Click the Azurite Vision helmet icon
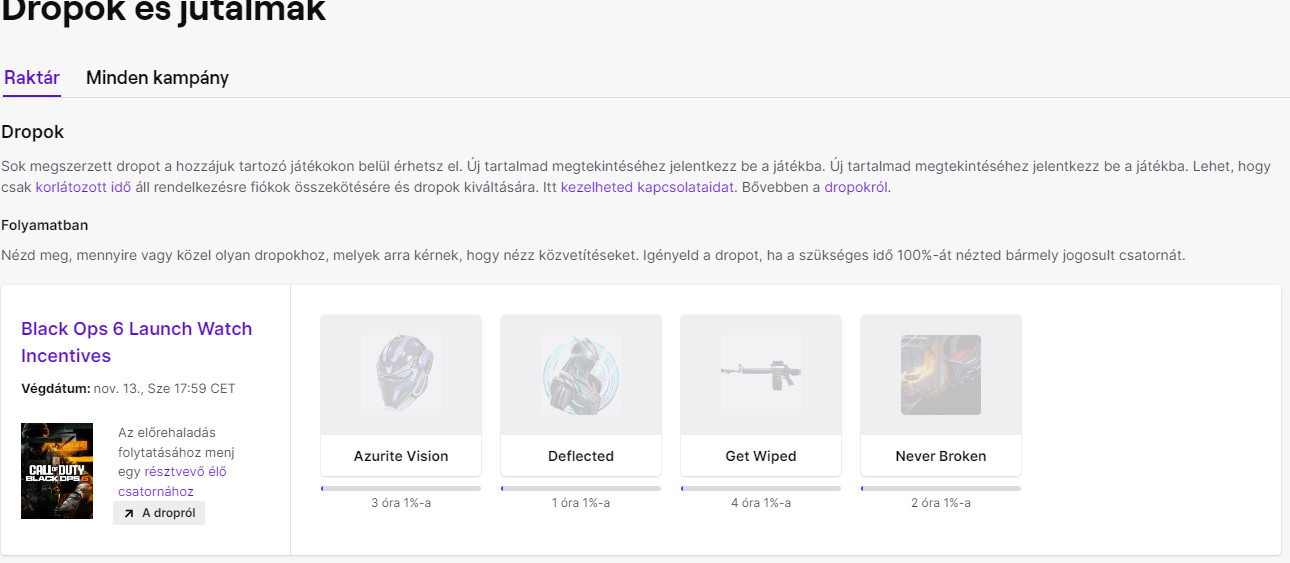The image size is (1290, 563). (x=400, y=374)
